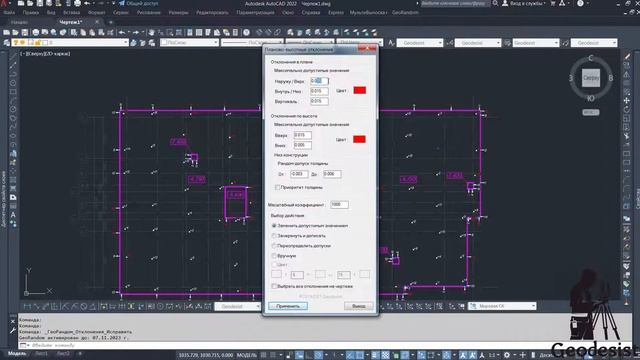Click the coordinate system label below the ViewCube
This screenshot has height=360, width=640.
[591, 112]
